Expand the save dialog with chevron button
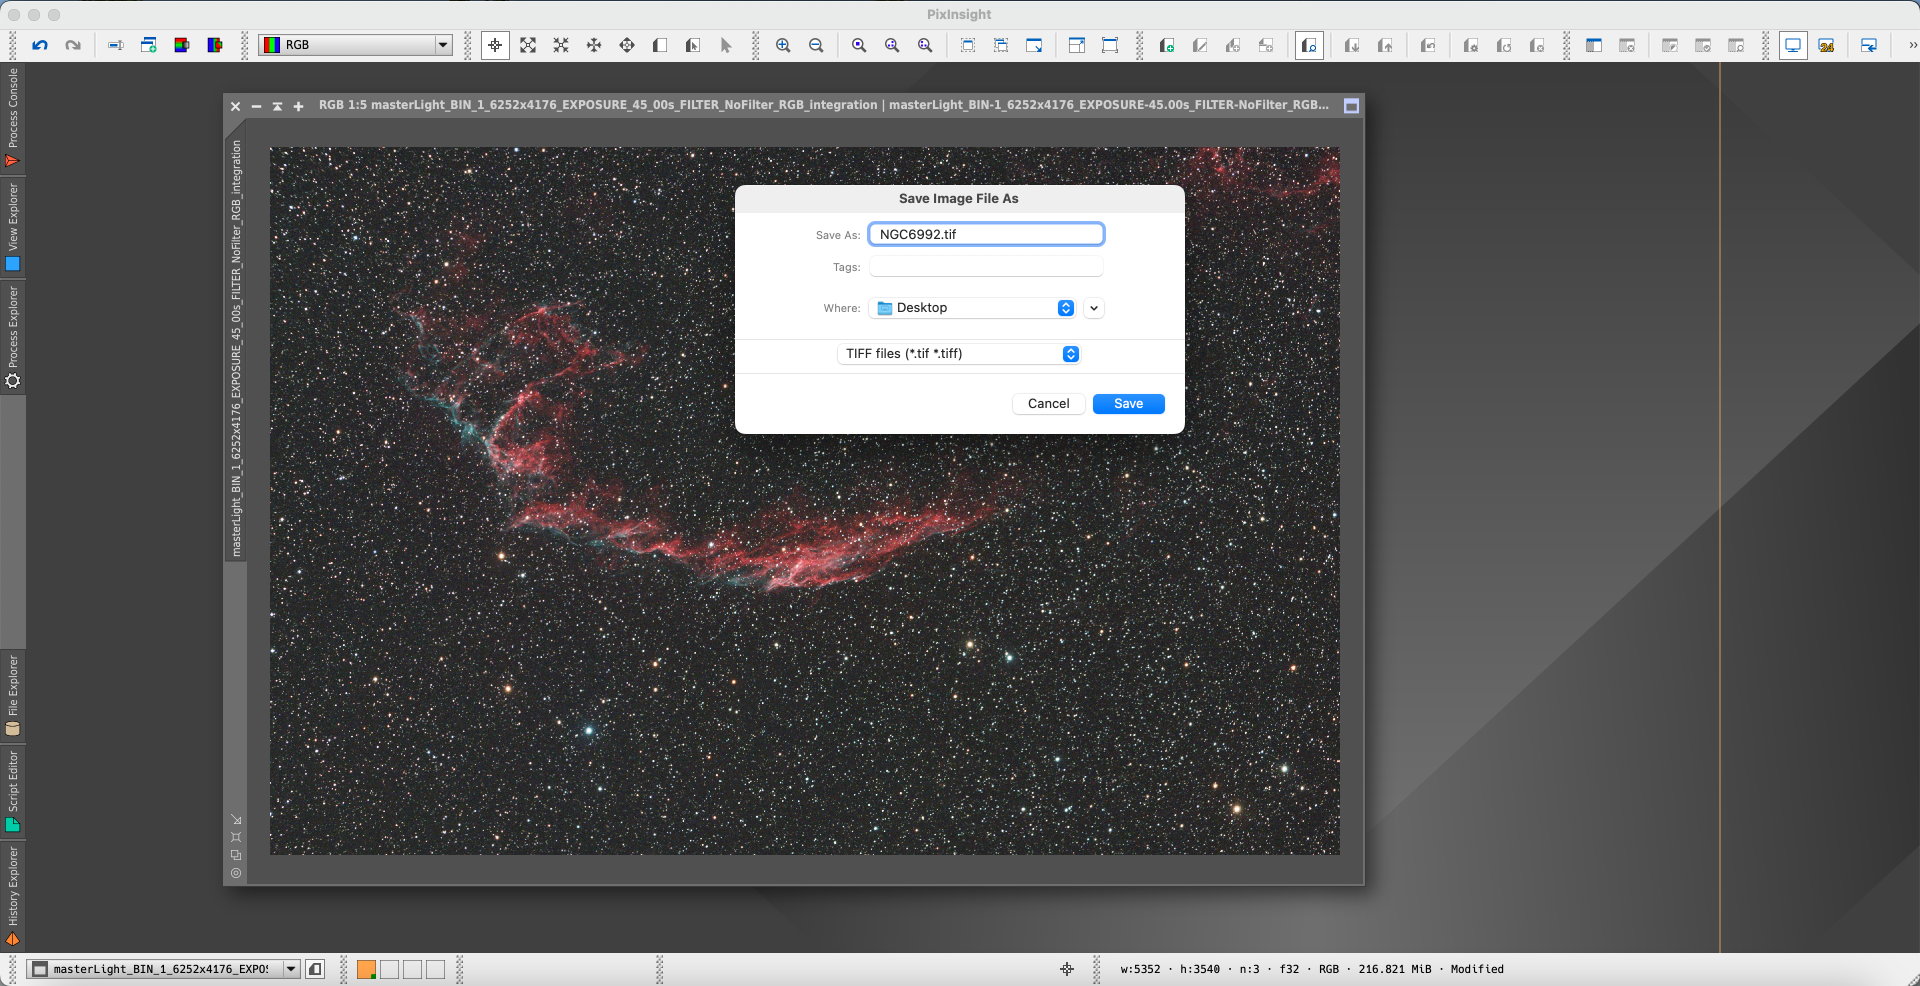Image resolution: width=1920 pixels, height=986 pixels. 1094,308
